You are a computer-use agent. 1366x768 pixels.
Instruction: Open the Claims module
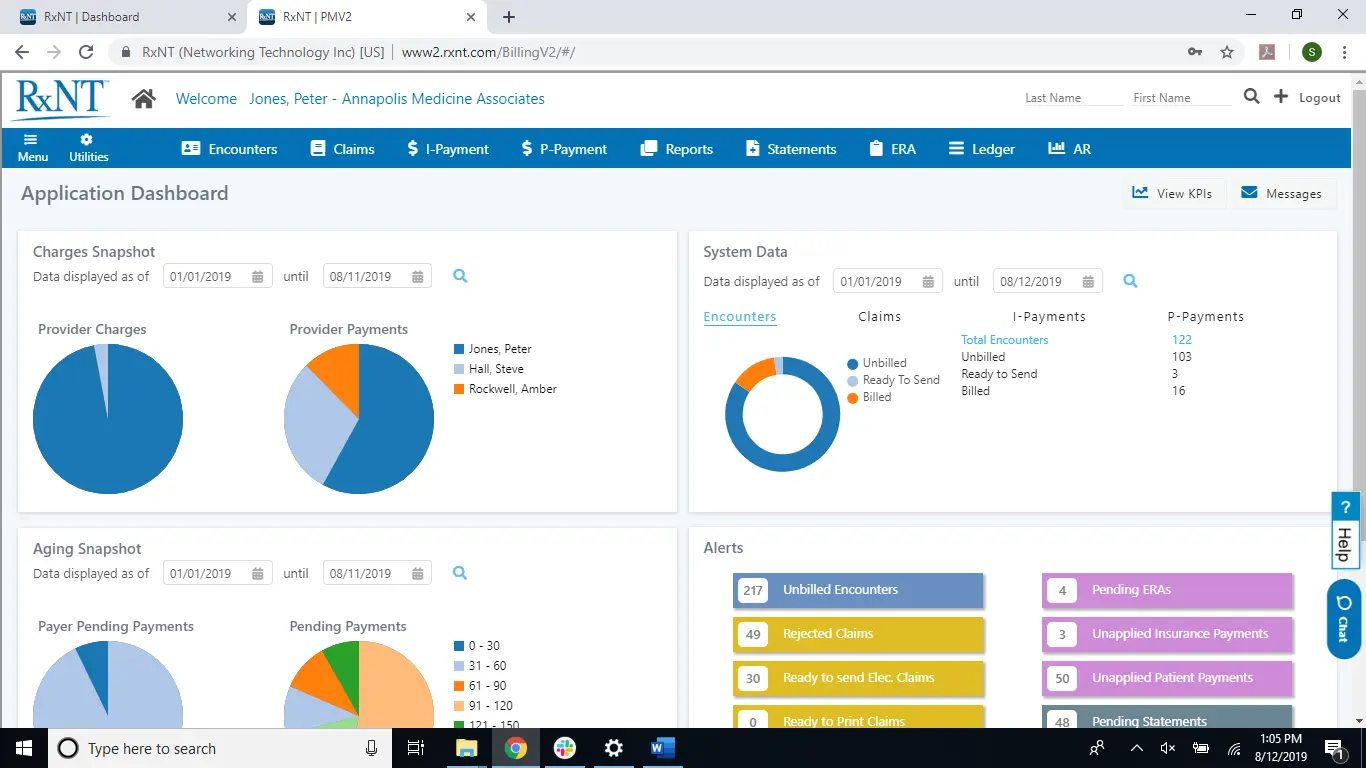click(x=341, y=148)
